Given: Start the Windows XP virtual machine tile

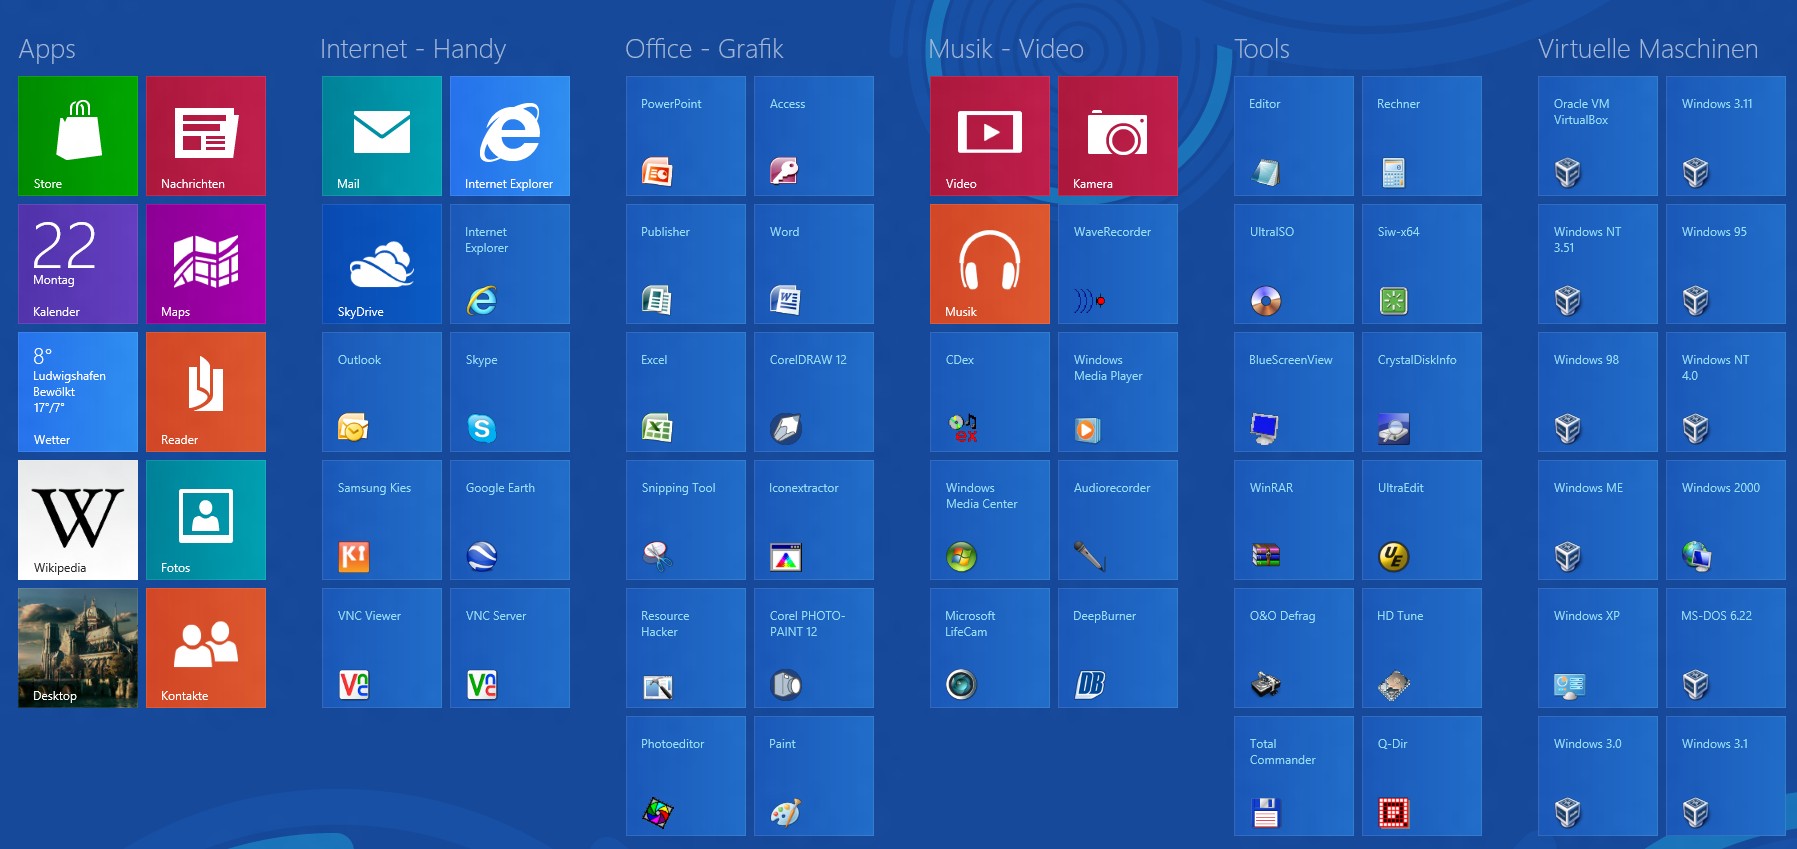Looking at the screenshot, I should coord(1598,648).
